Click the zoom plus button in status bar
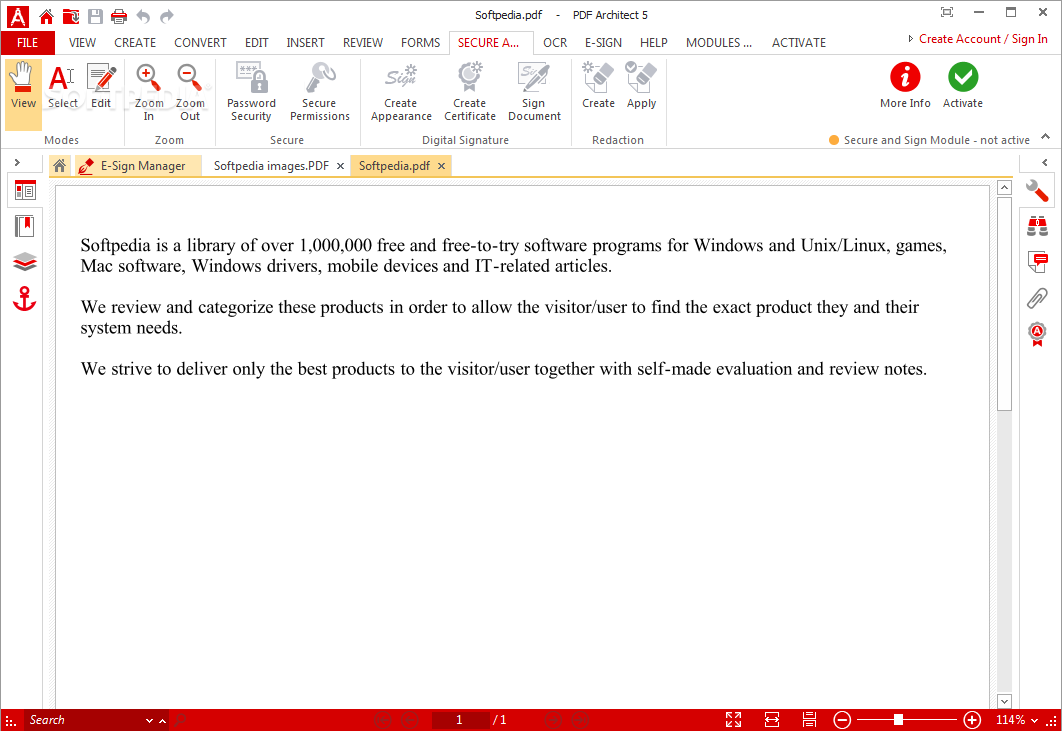Viewport: 1062px width, 731px height. (x=972, y=719)
